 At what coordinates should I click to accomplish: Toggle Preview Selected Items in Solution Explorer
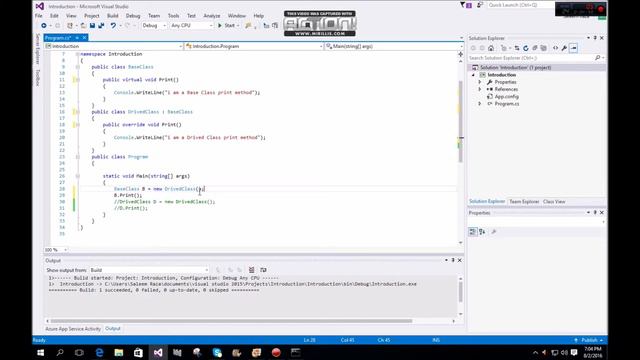point(573,48)
